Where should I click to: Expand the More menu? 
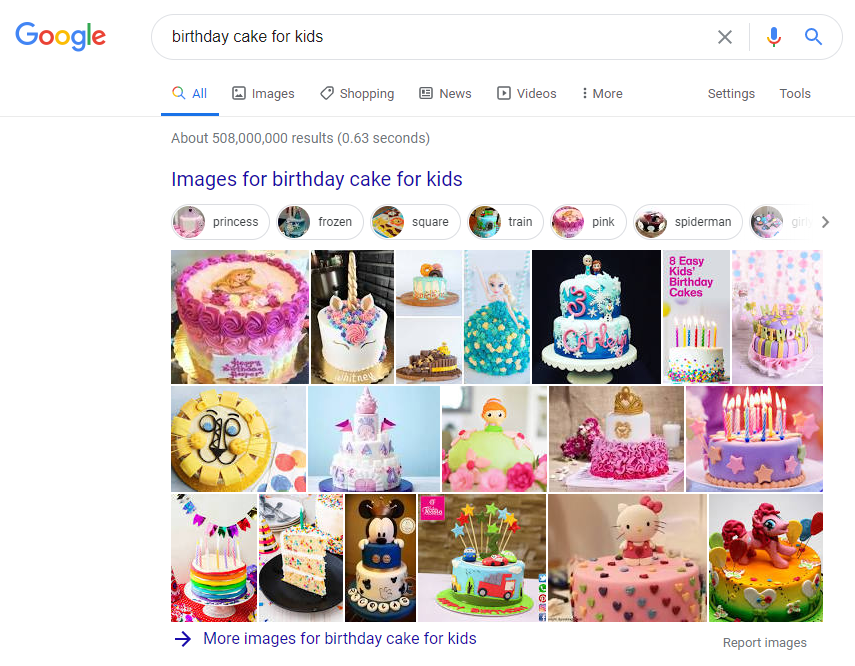click(x=602, y=93)
